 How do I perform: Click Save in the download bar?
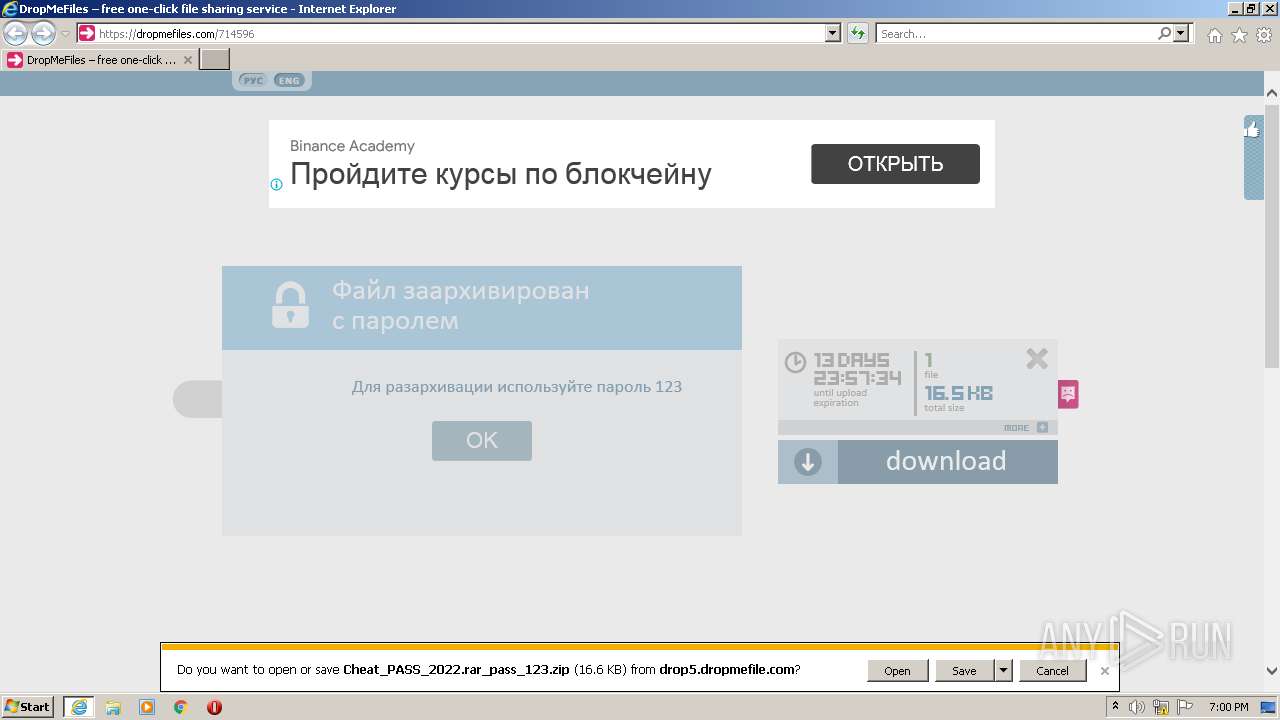964,671
